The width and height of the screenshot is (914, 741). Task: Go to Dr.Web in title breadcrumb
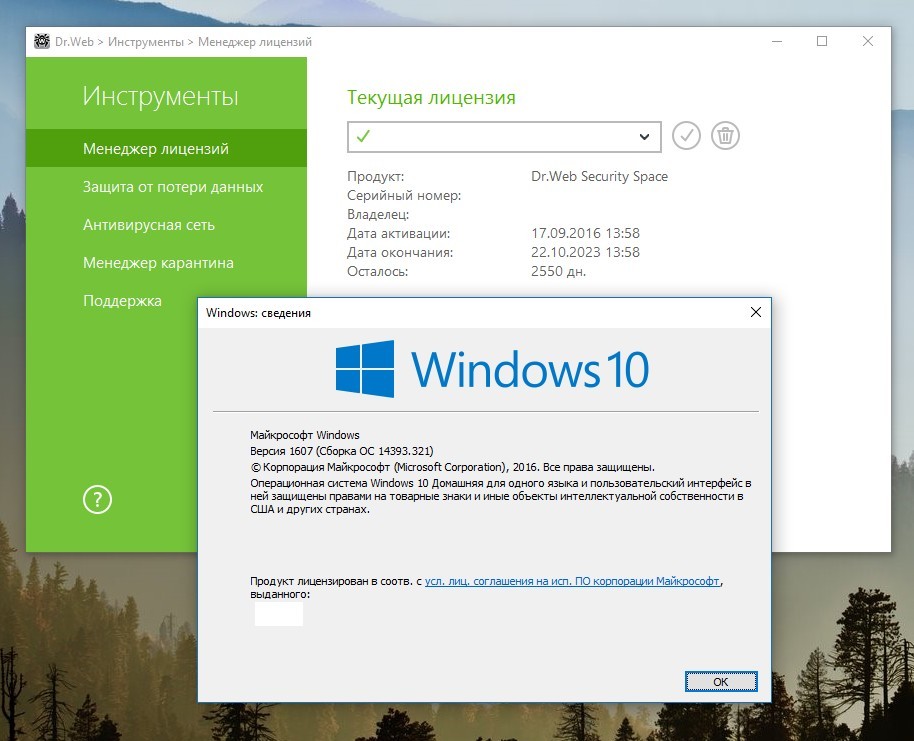(74, 42)
